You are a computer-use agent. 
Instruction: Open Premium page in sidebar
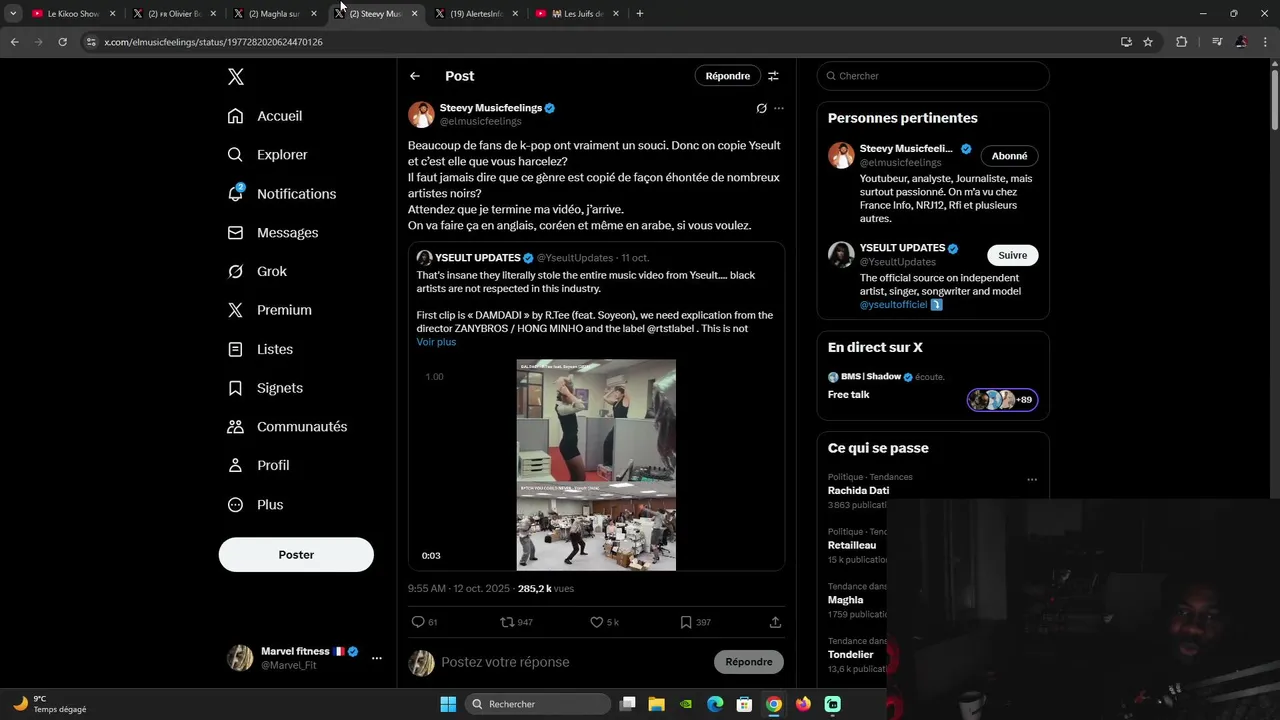click(x=270, y=310)
